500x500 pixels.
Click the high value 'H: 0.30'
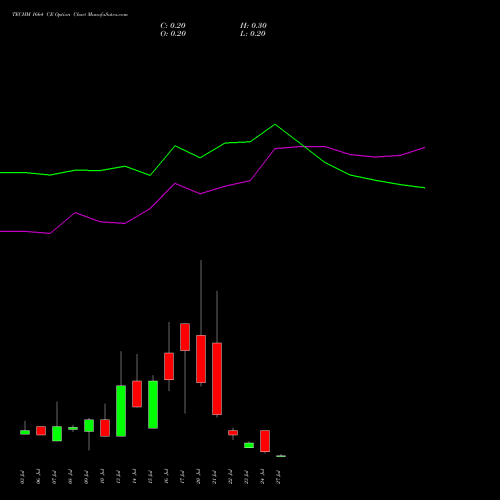coord(253,26)
